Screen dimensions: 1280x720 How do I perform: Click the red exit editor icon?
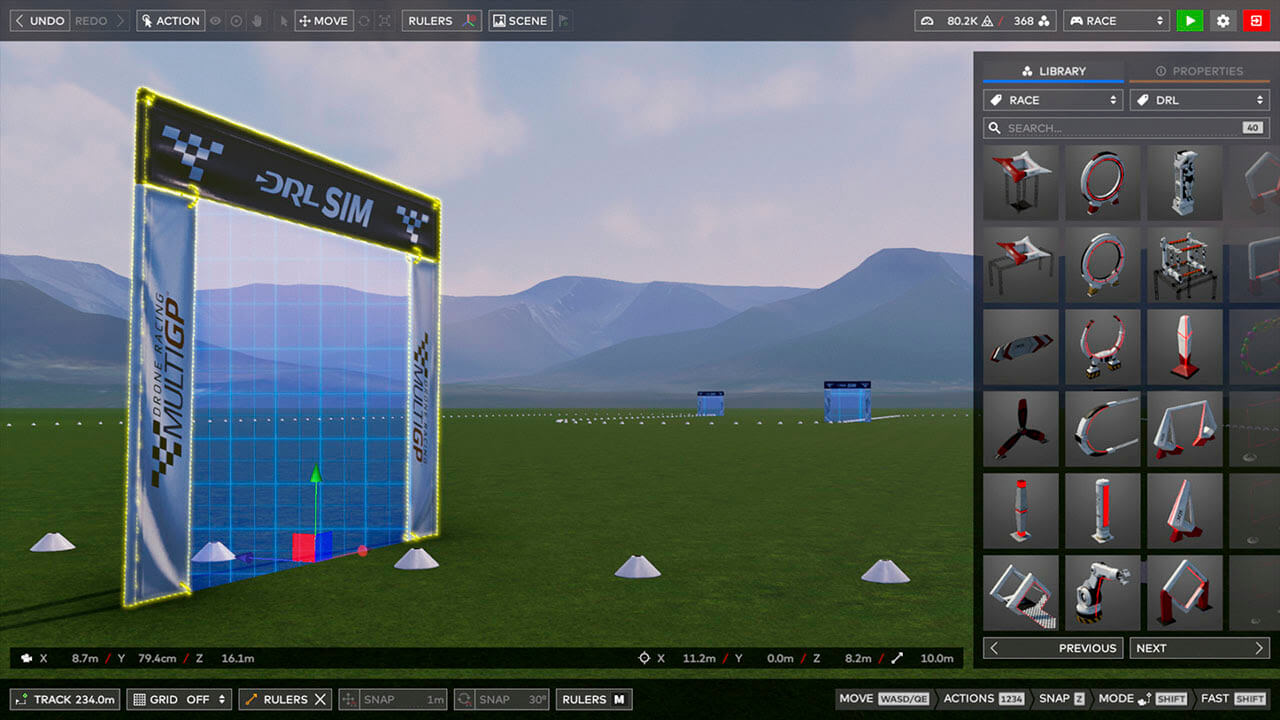(x=1256, y=20)
